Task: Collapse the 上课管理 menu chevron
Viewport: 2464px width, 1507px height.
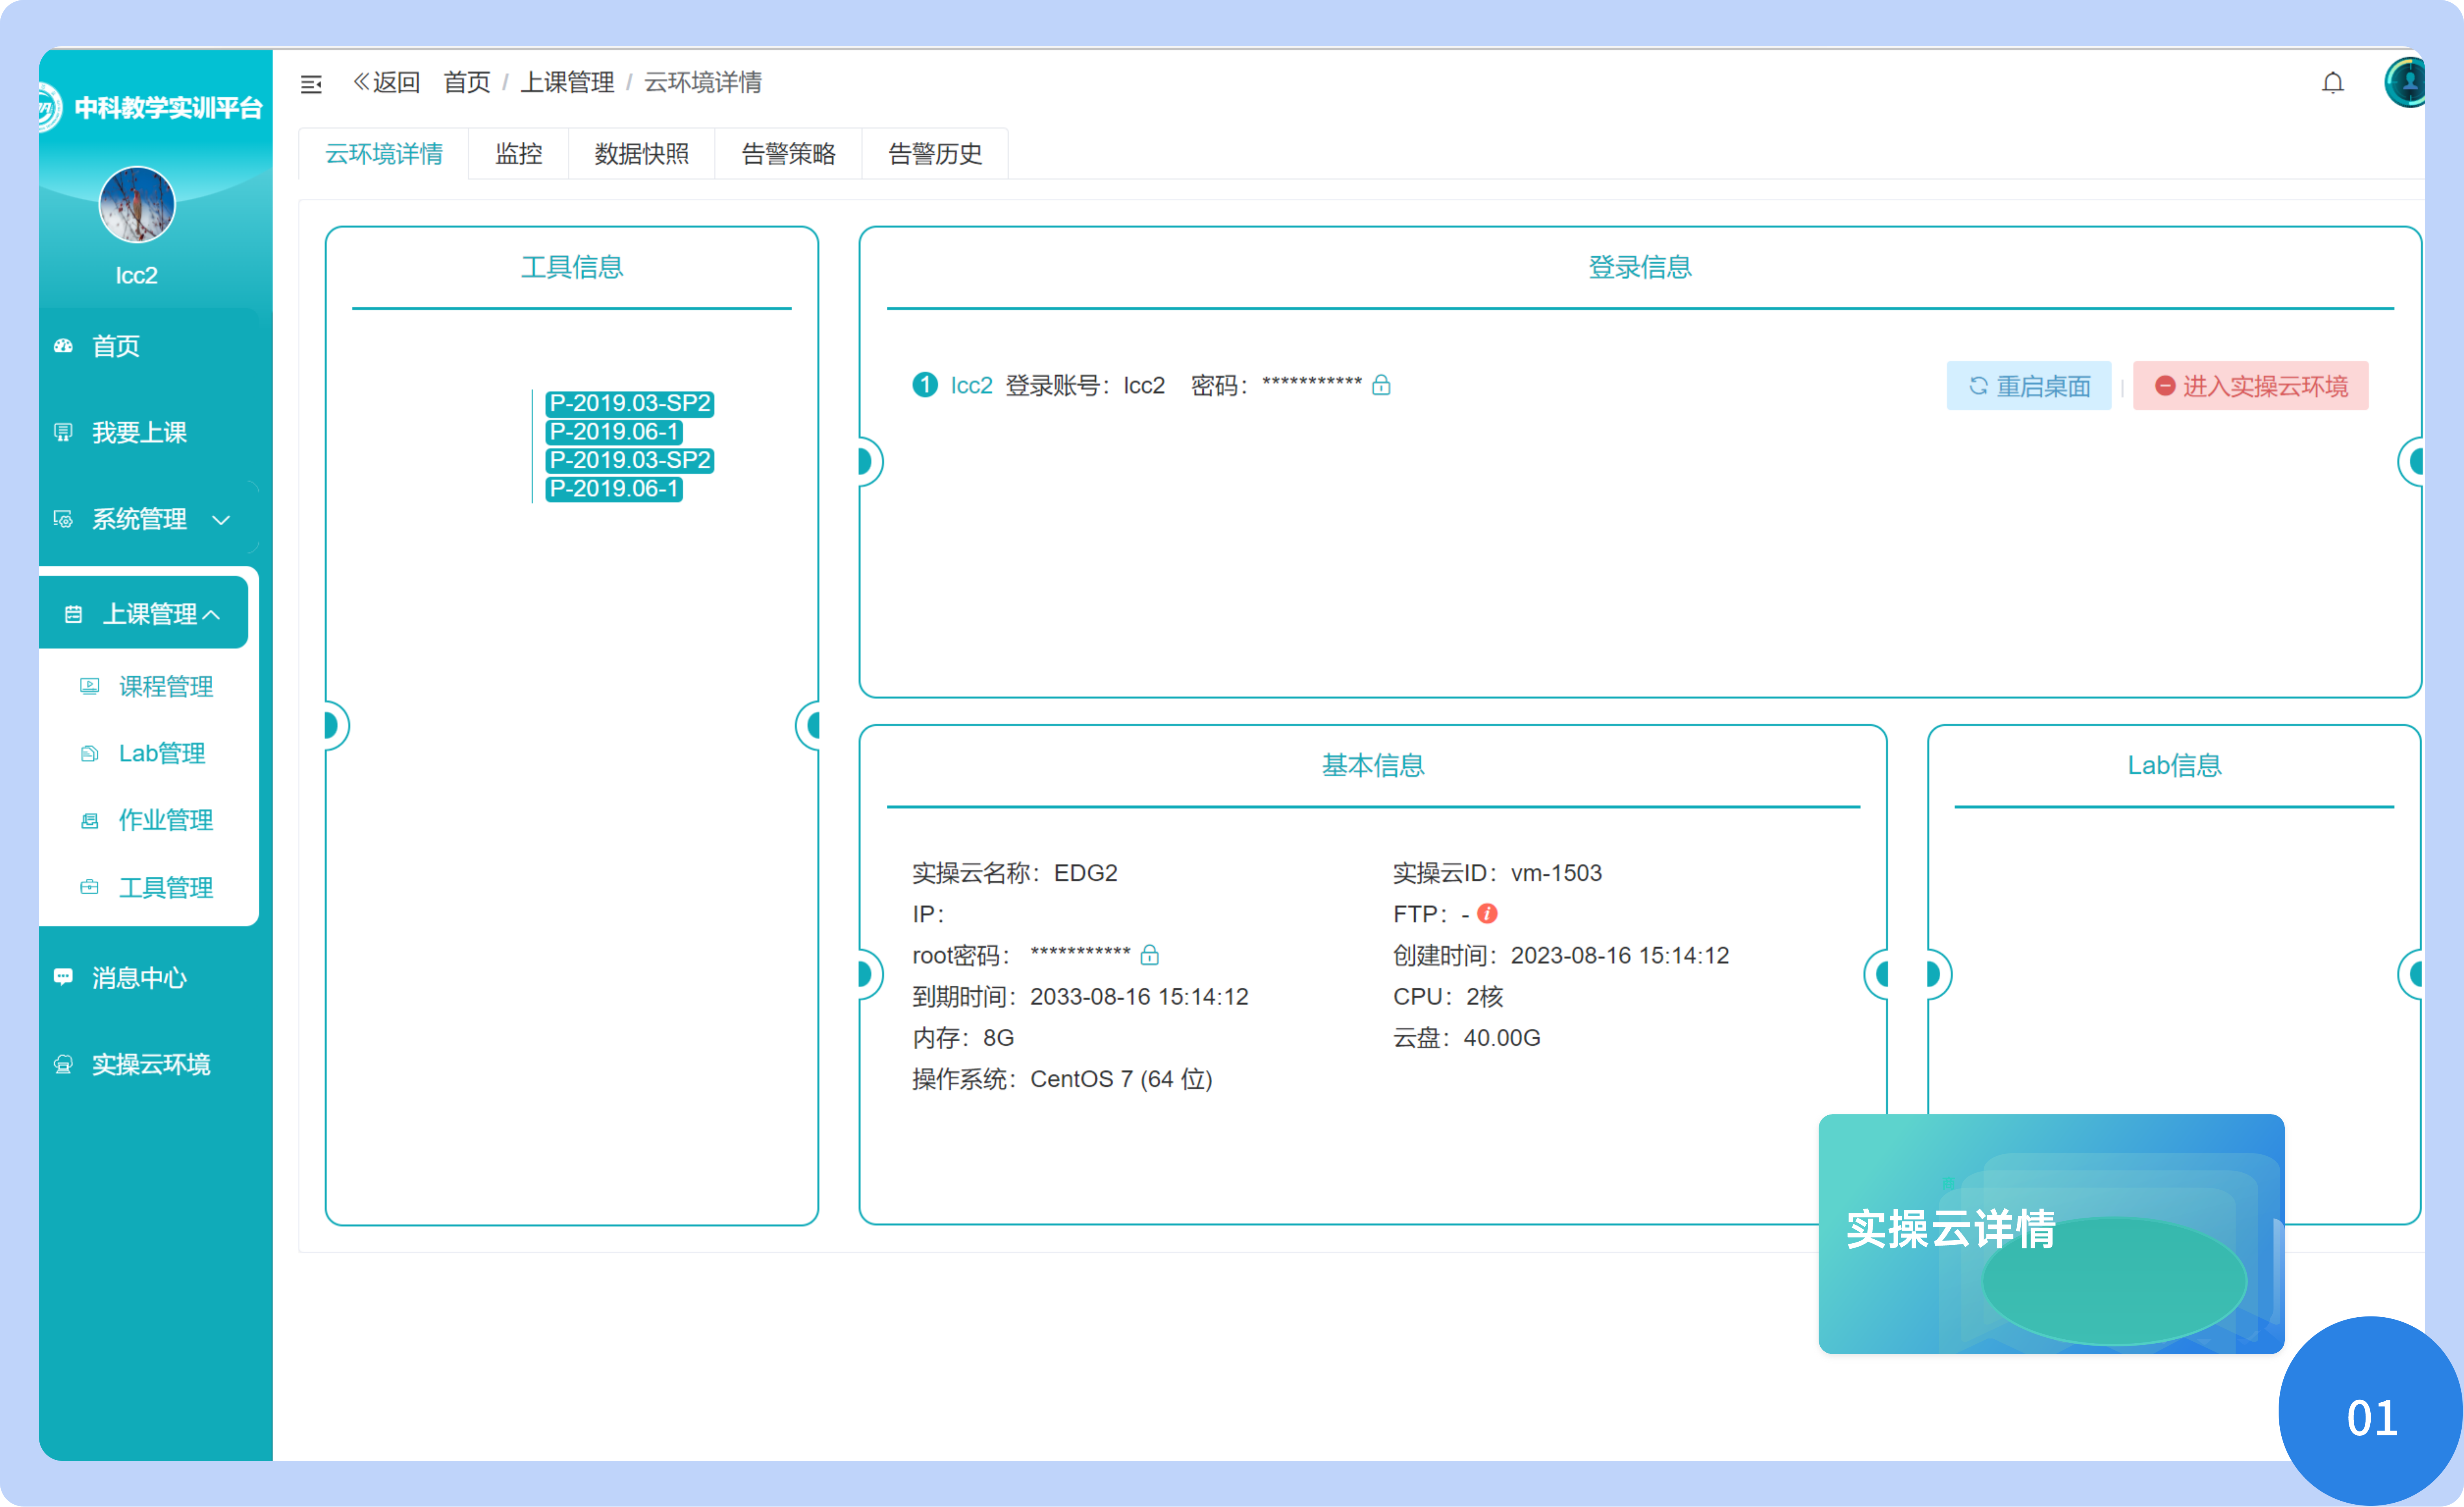Action: pos(212,614)
